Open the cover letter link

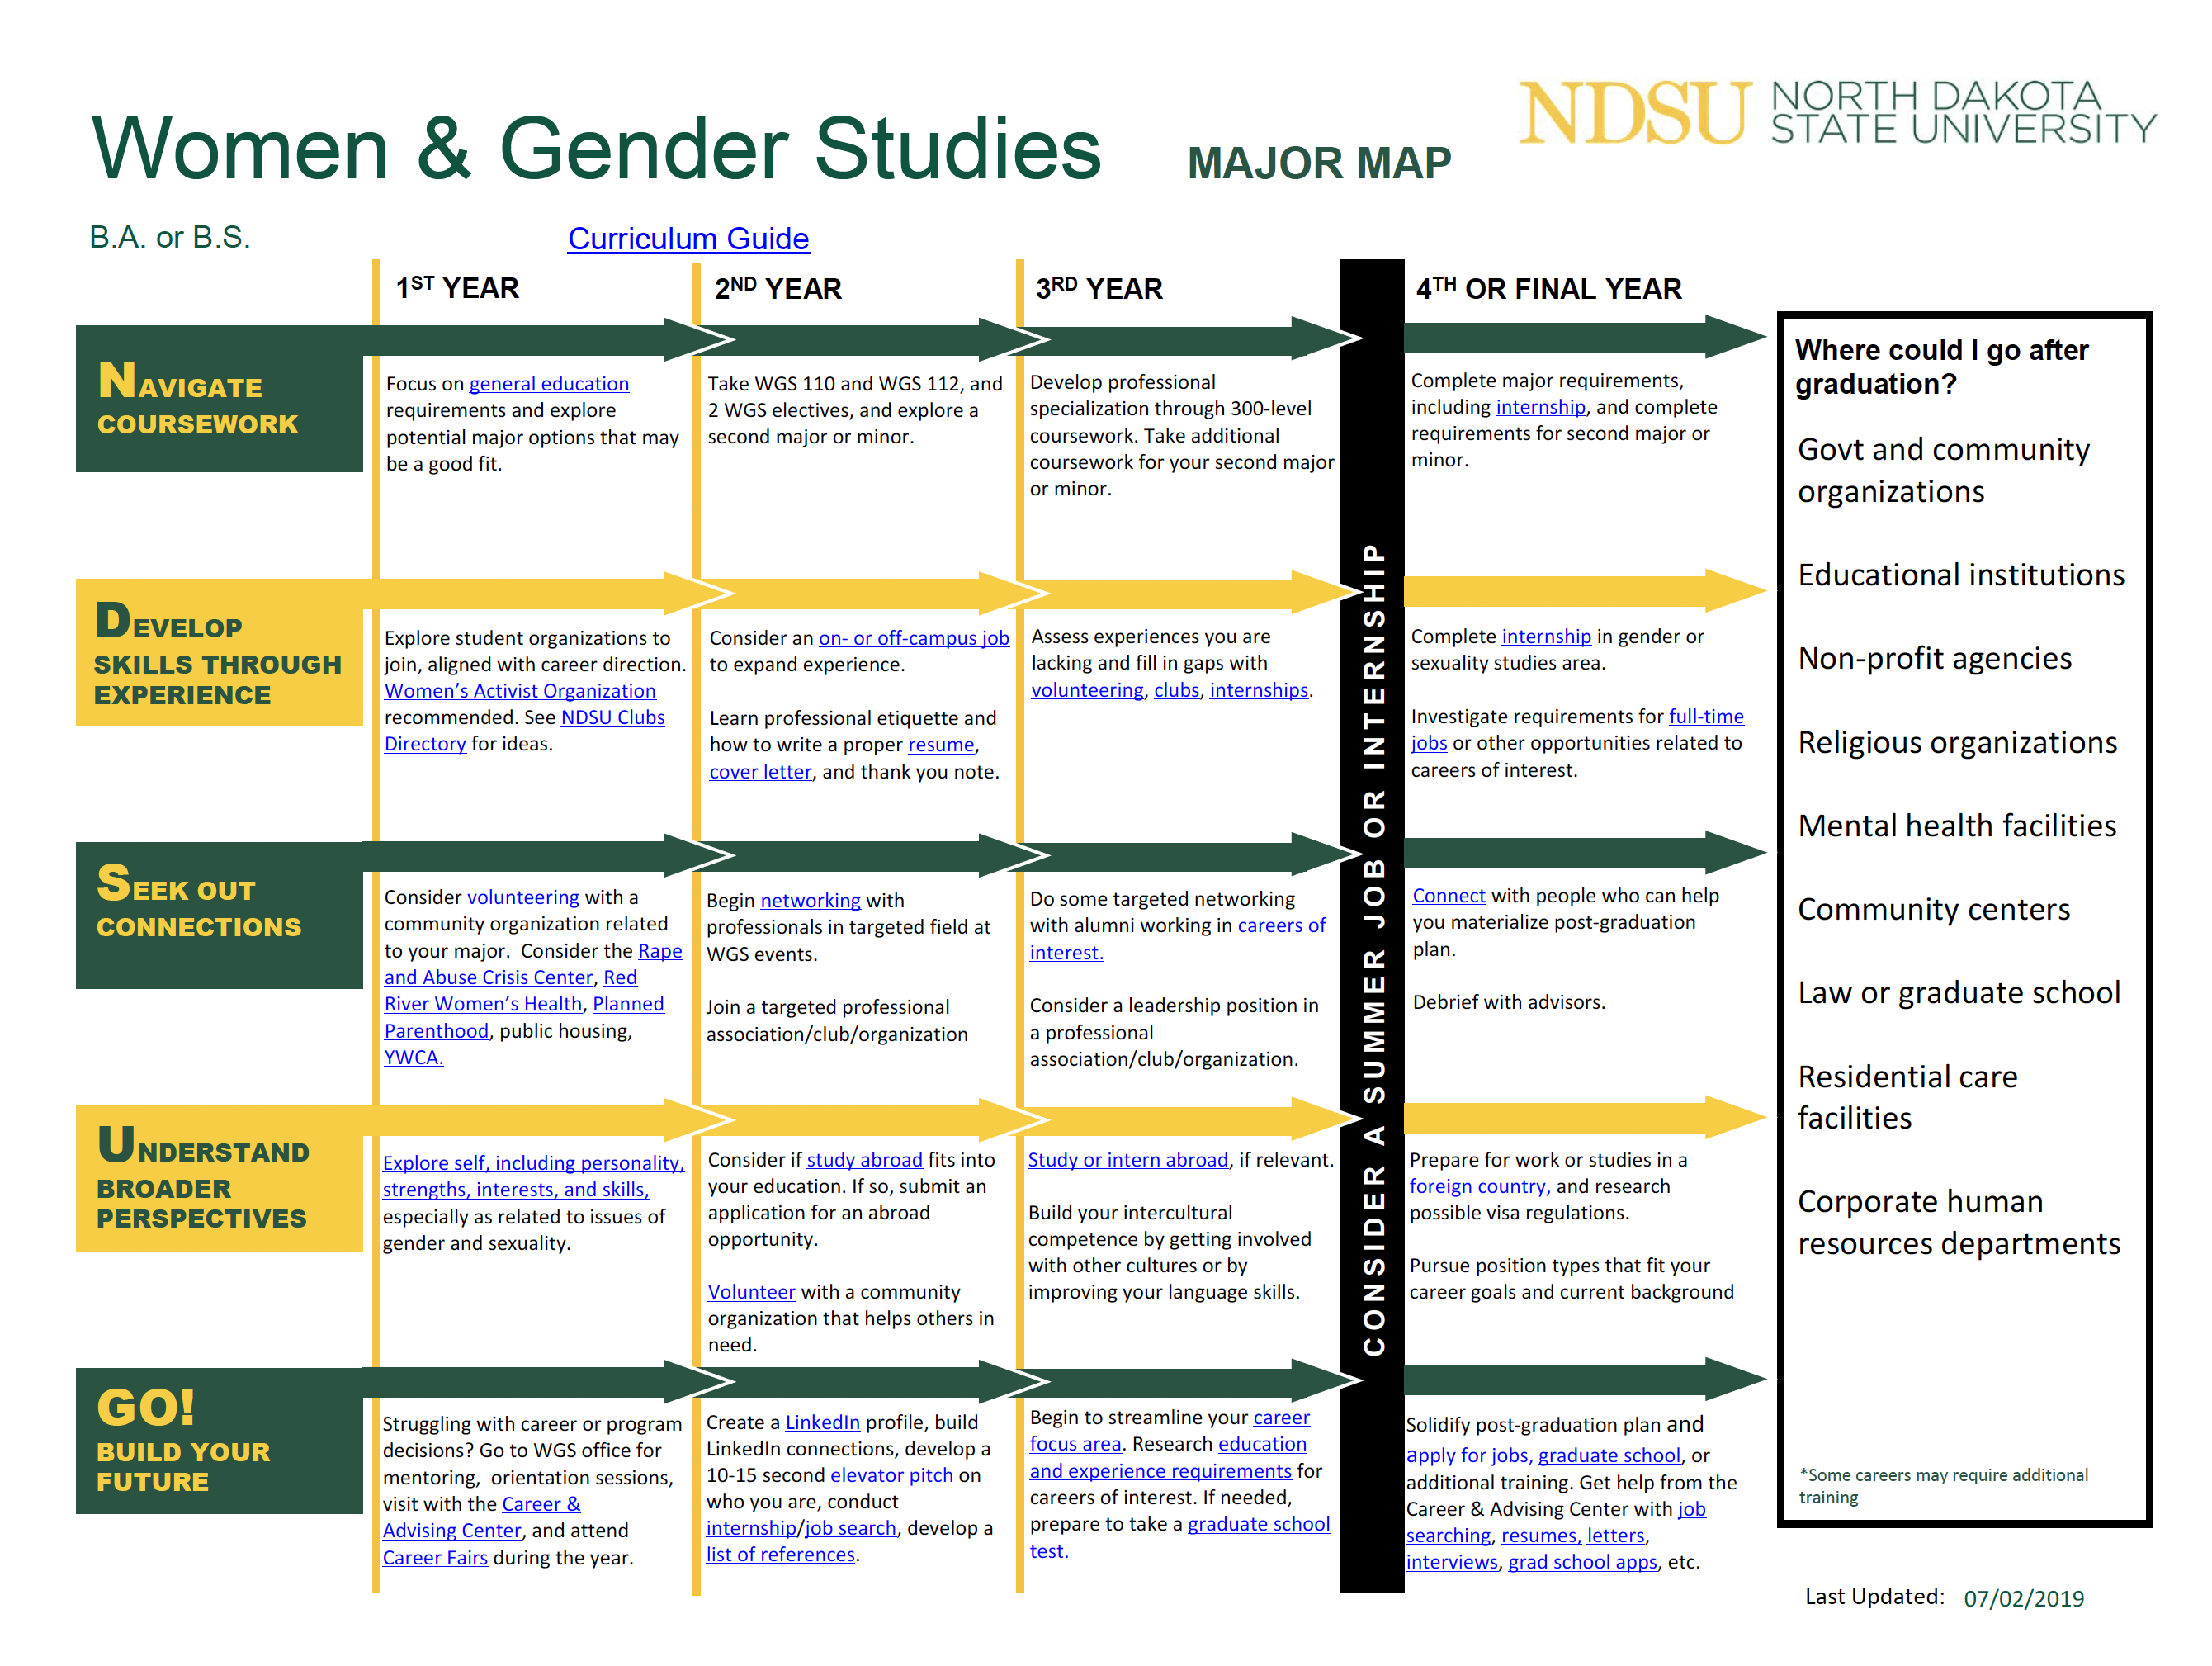759,772
